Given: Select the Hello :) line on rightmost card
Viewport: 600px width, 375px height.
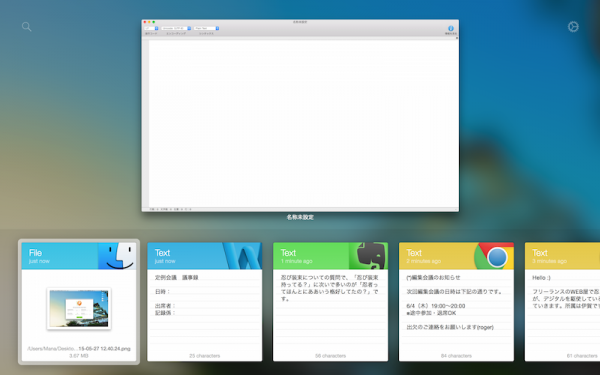Looking at the screenshot, I should click(541, 277).
